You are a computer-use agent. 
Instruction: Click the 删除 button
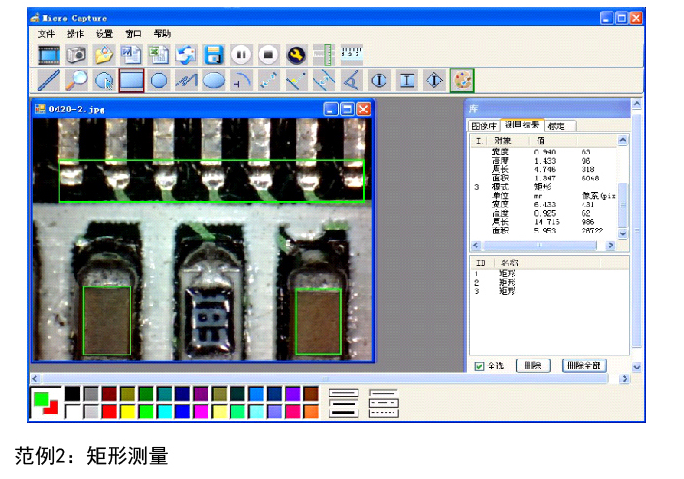click(x=533, y=366)
